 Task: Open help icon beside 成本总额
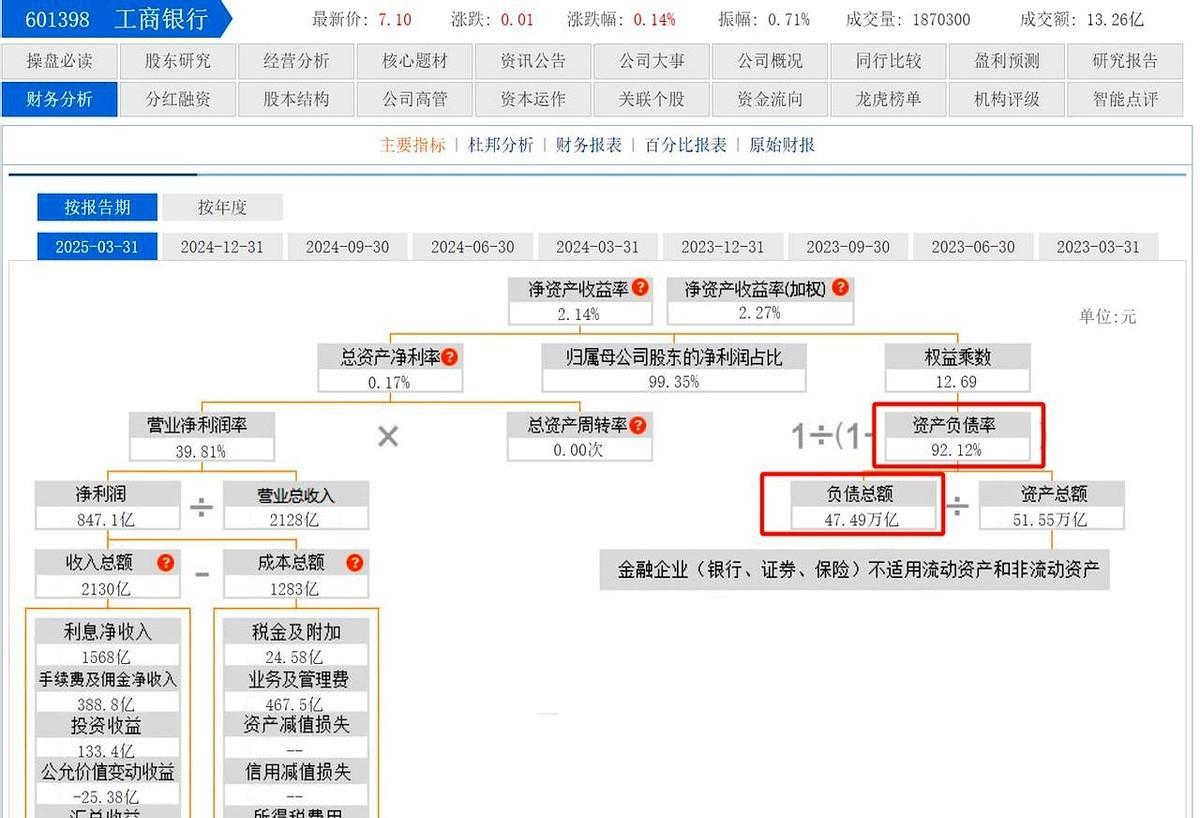(354, 563)
